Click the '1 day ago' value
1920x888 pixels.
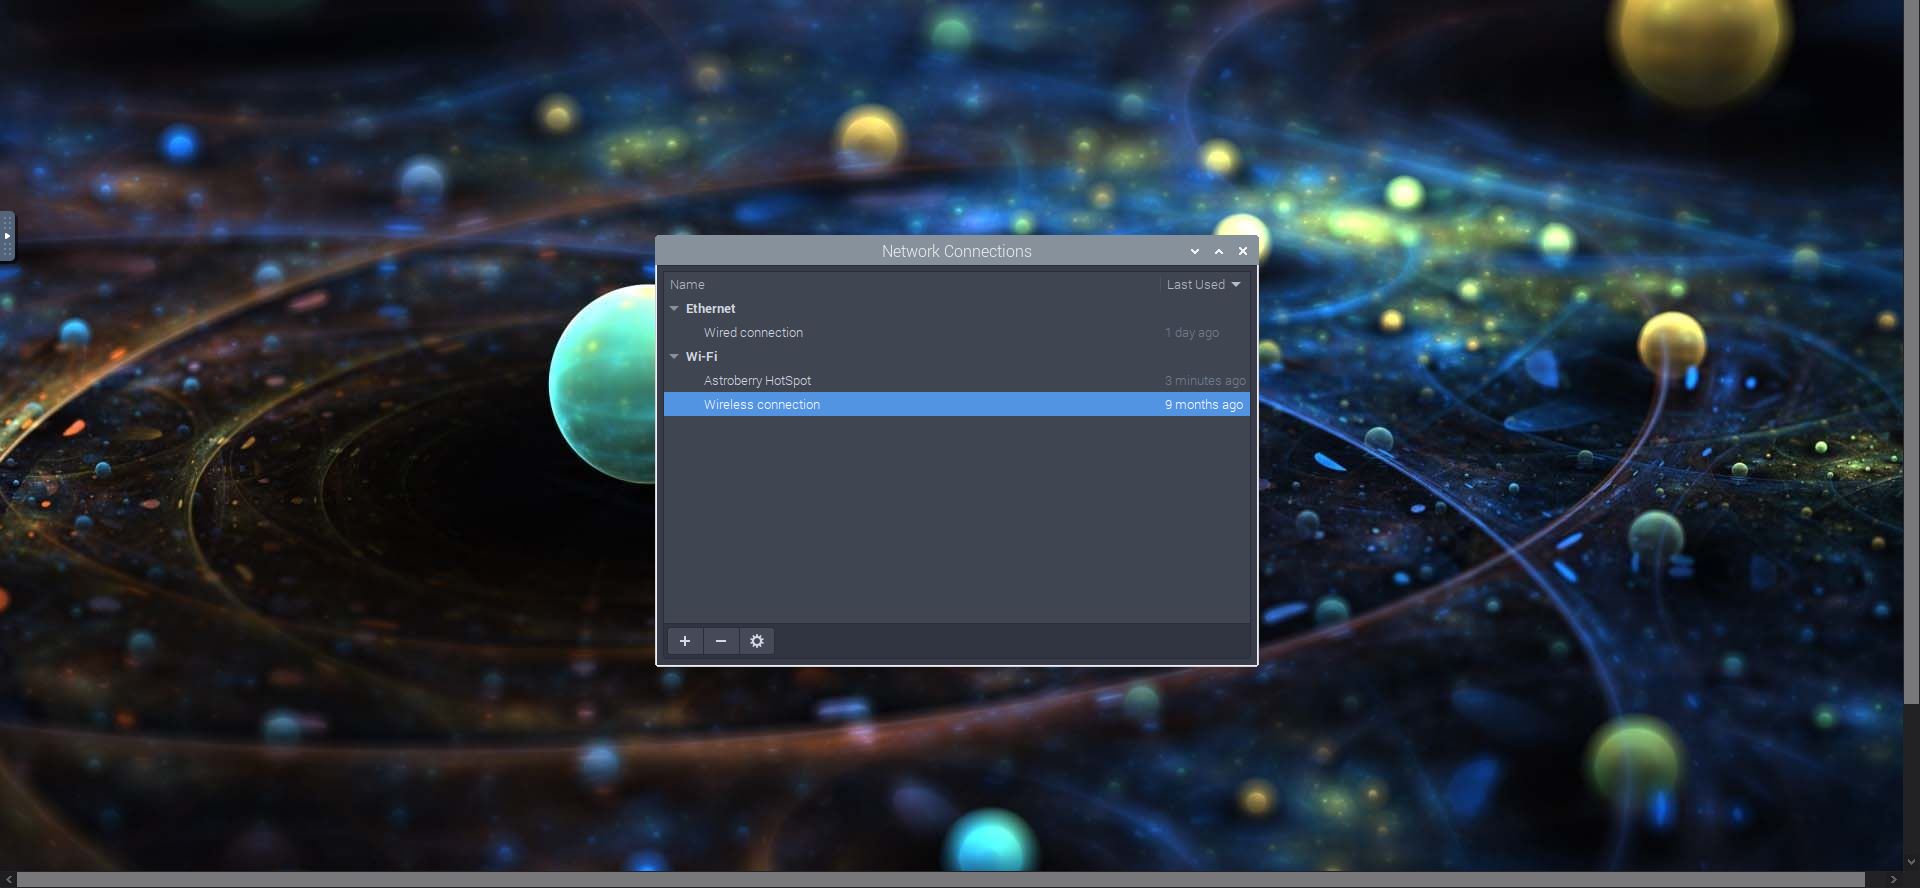pyautogui.click(x=1192, y=333)
